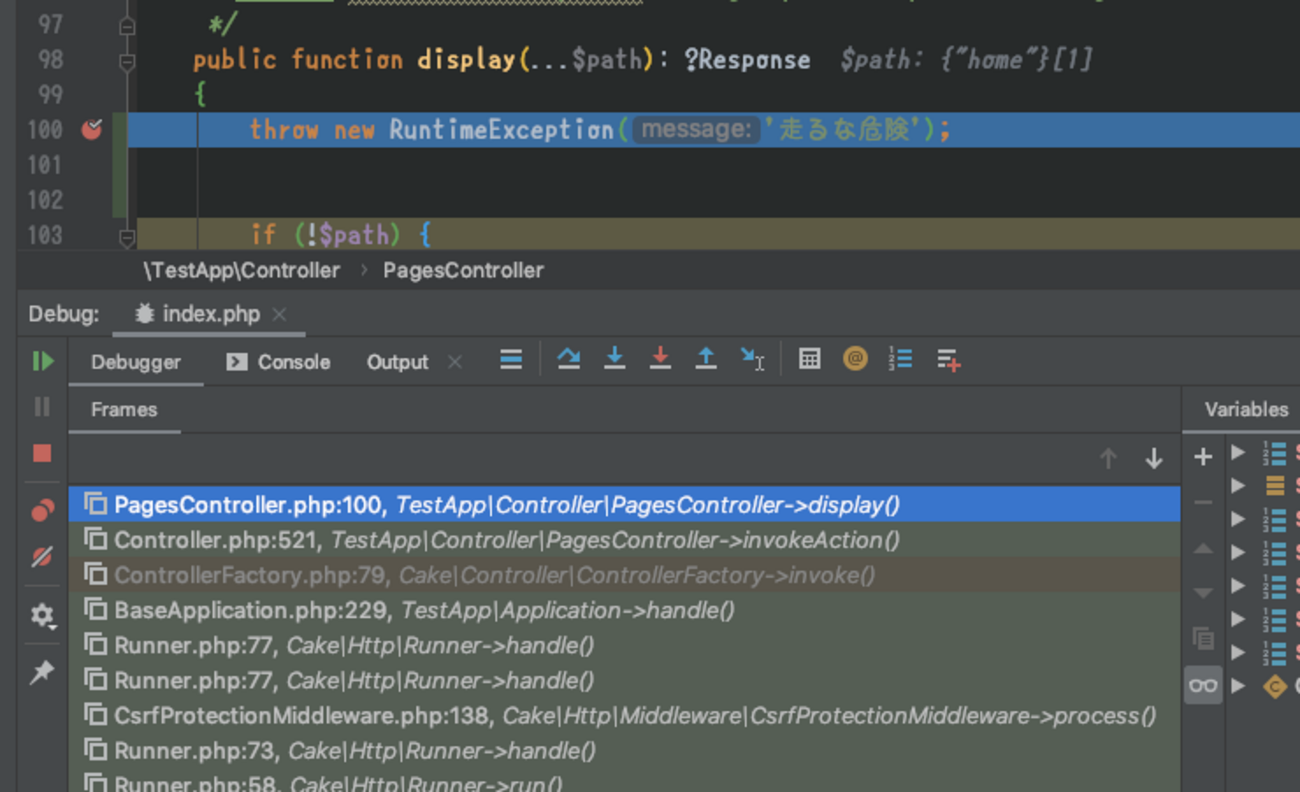Click the Step Into blue arrow icon

tap(615, 360)
